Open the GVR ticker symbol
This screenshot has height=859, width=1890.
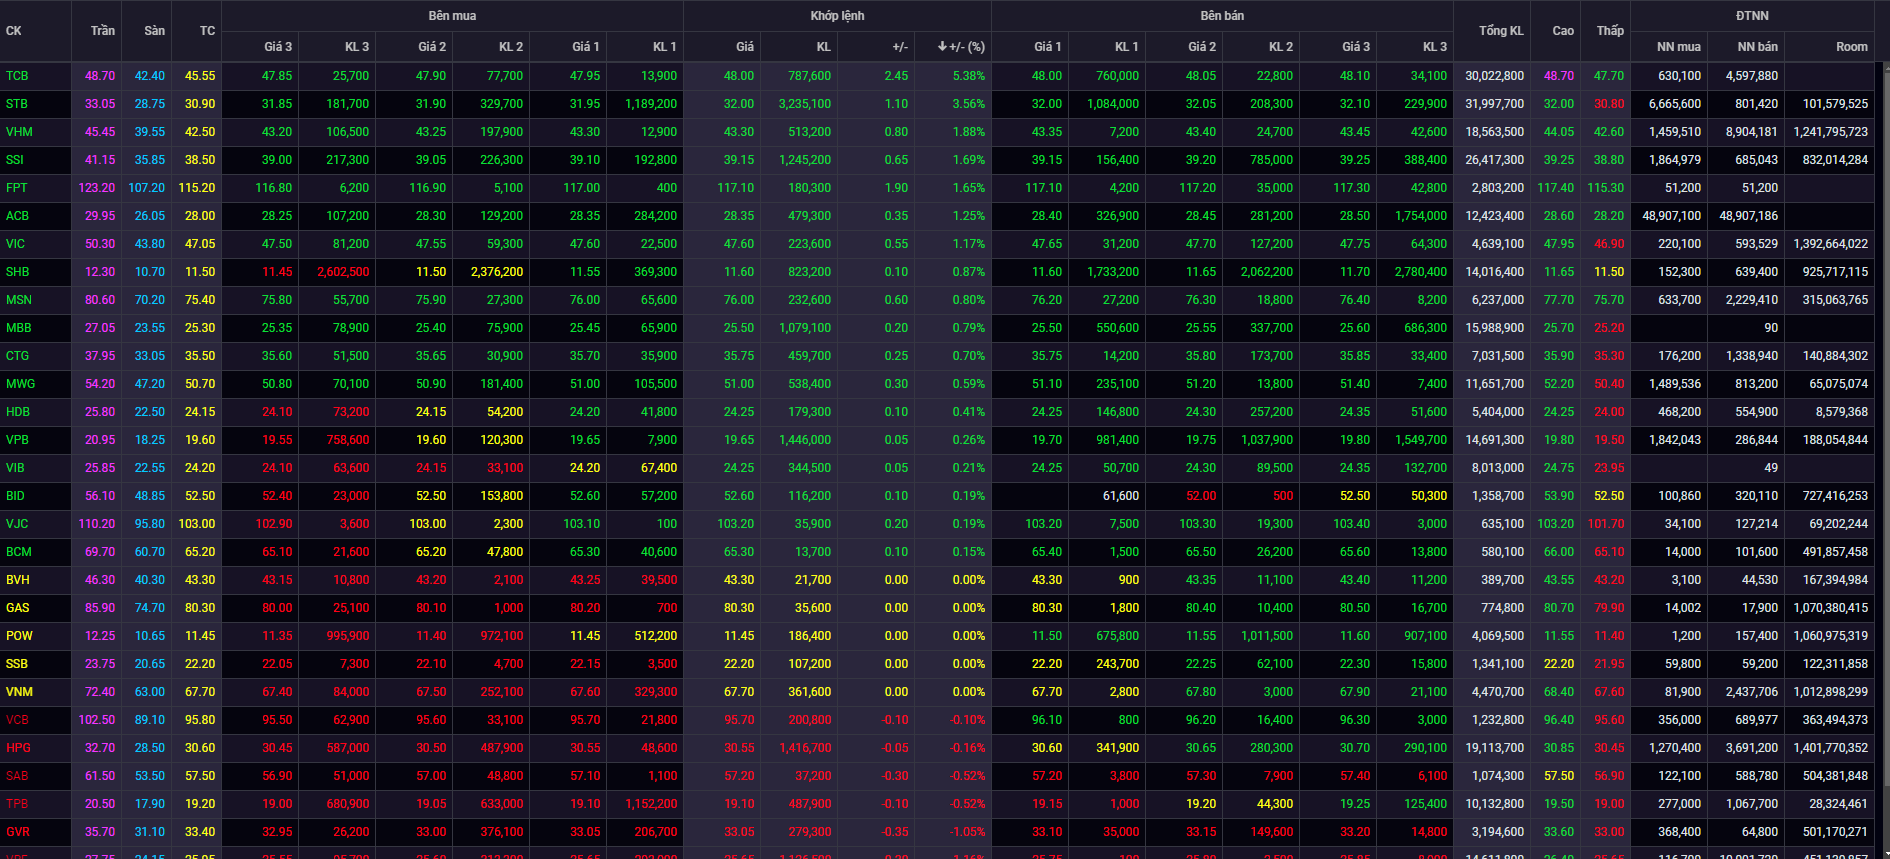click(17, 832)
